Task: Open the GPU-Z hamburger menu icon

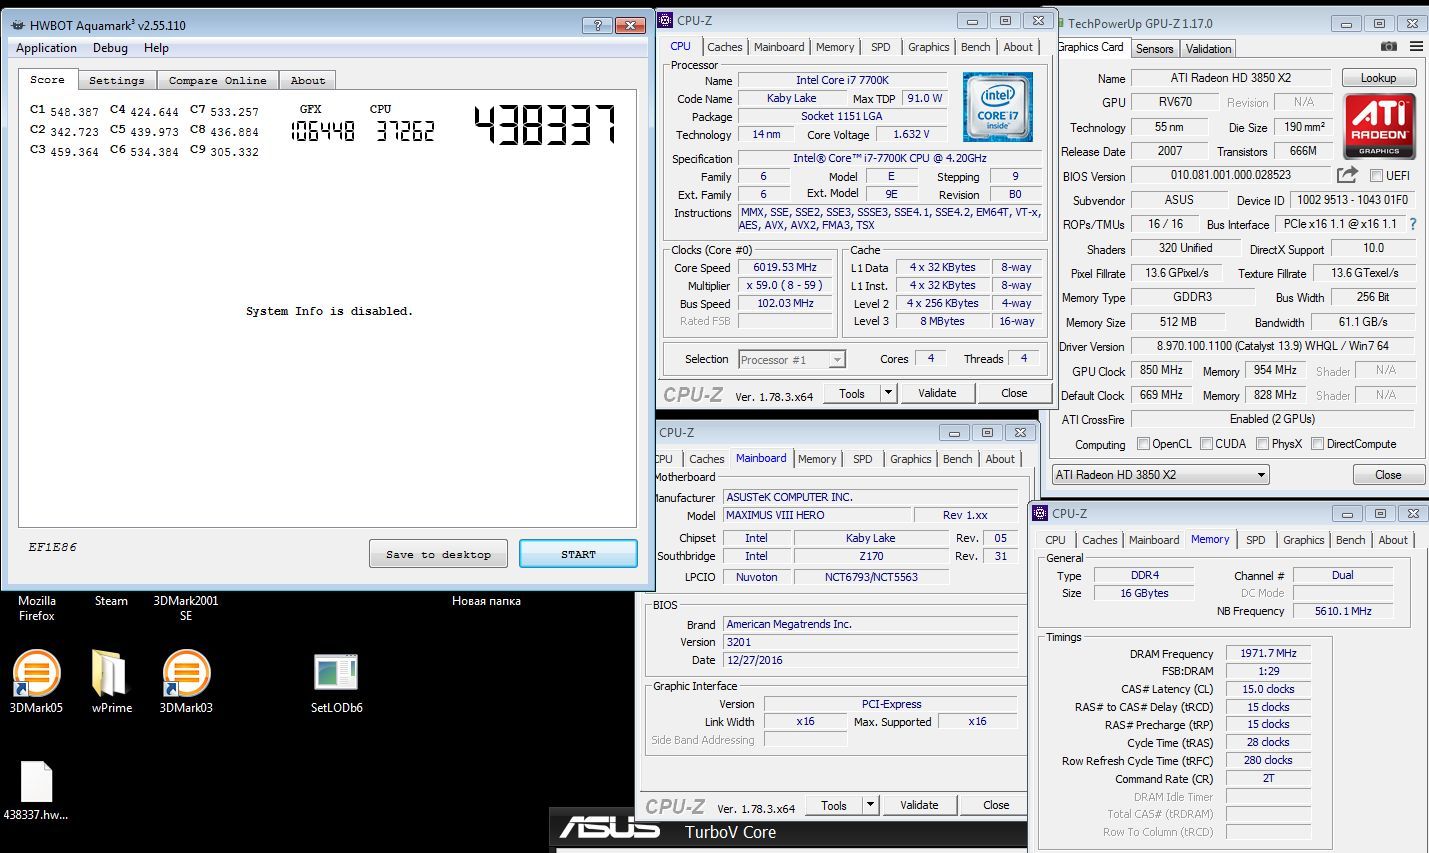Action: tap(1416, 47)
